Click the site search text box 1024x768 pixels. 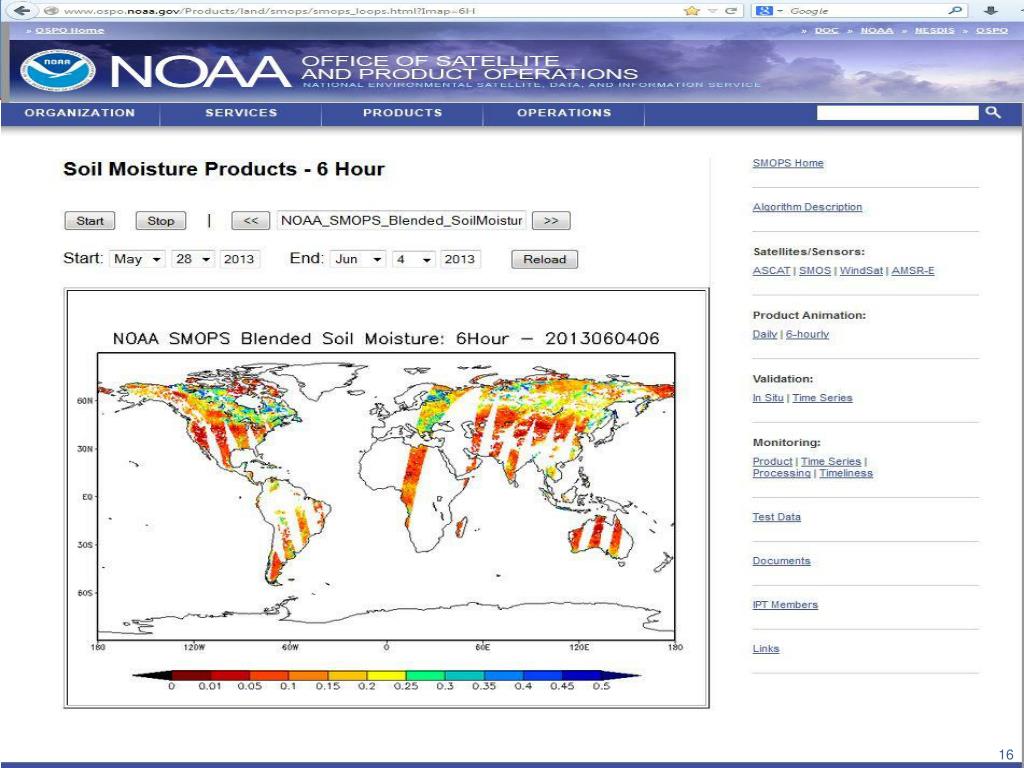[897, 113]
